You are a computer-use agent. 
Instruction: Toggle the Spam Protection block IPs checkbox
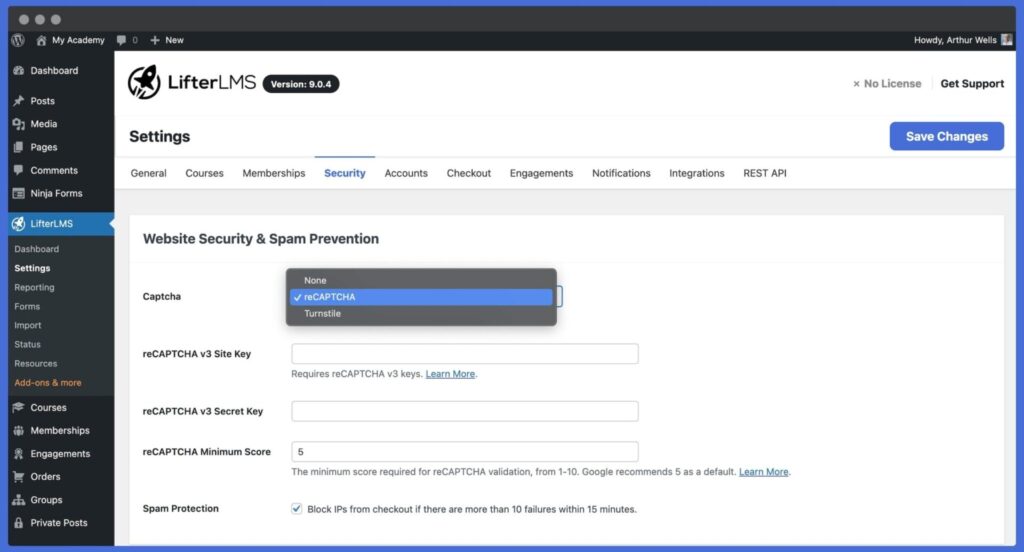(x=296, y=508)
